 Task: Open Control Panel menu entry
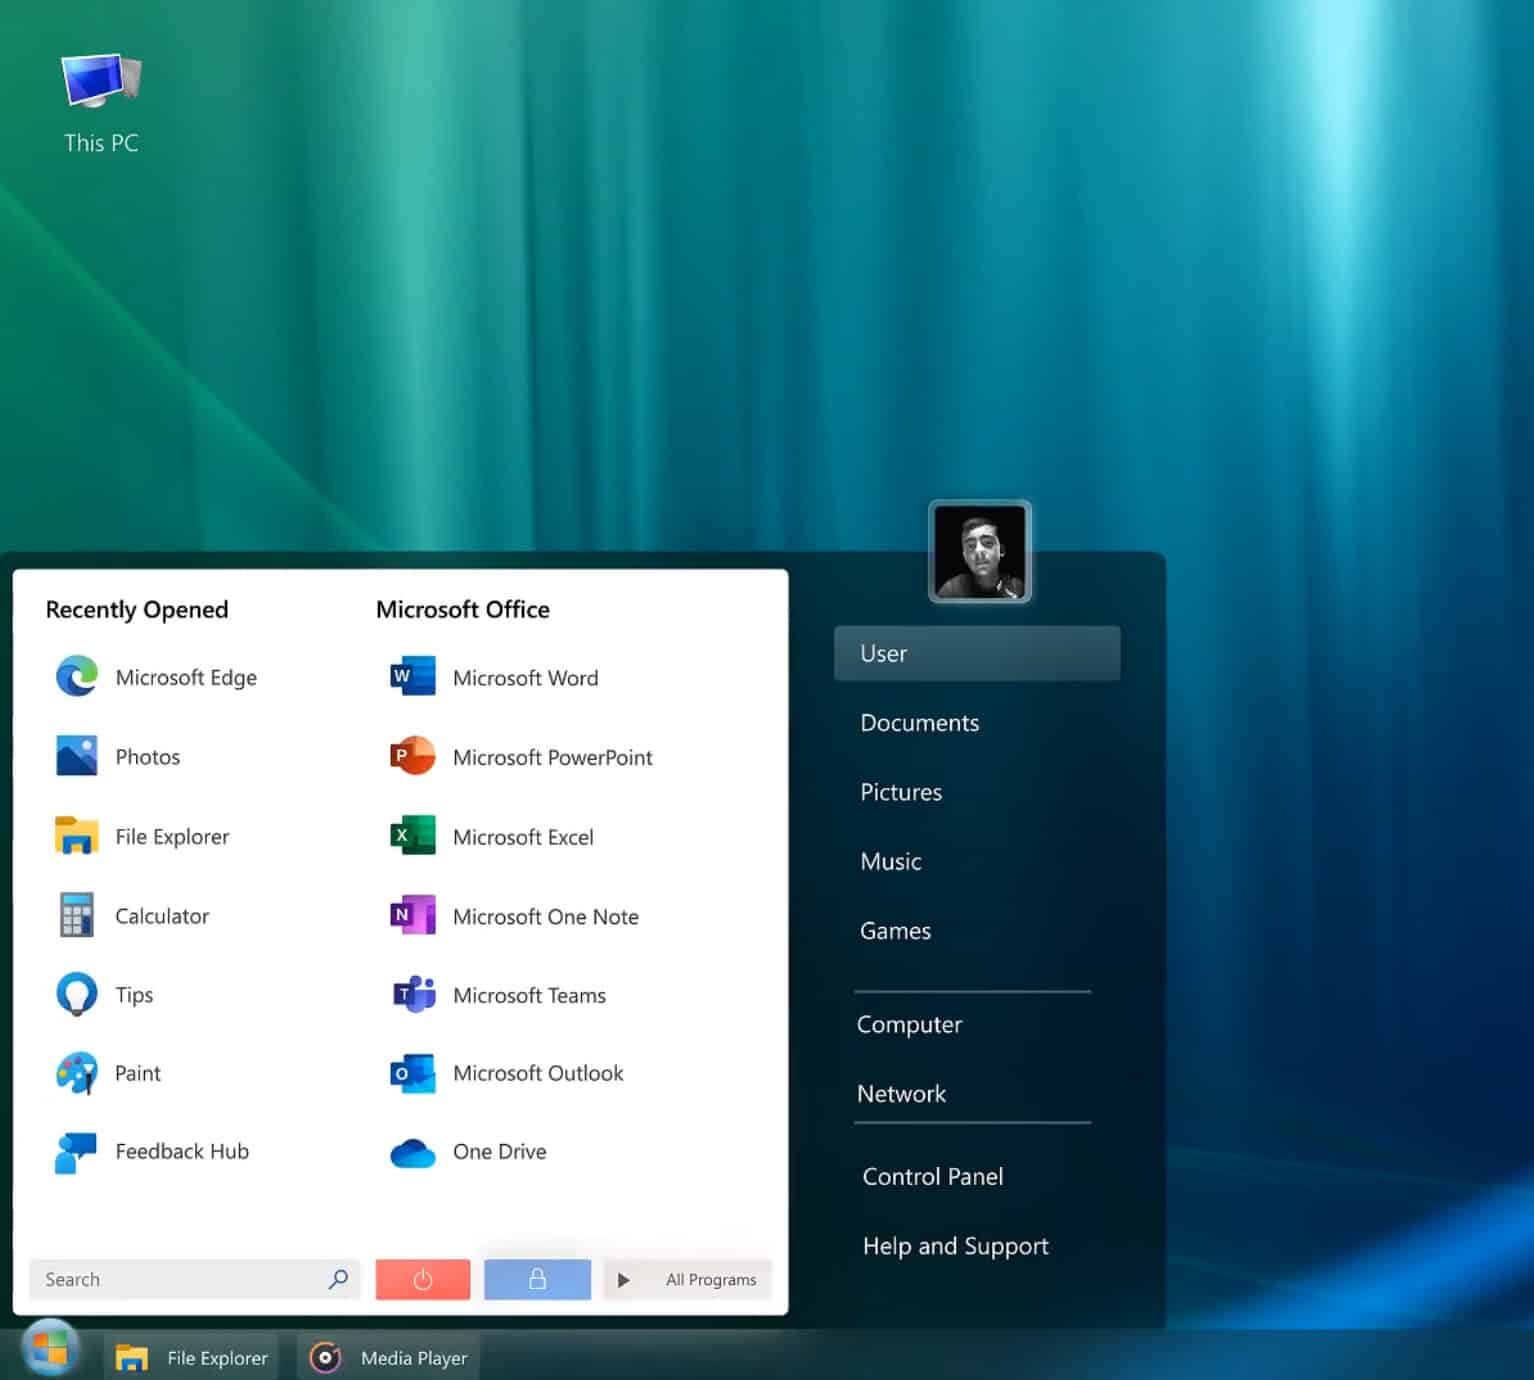coord(932,1176)
